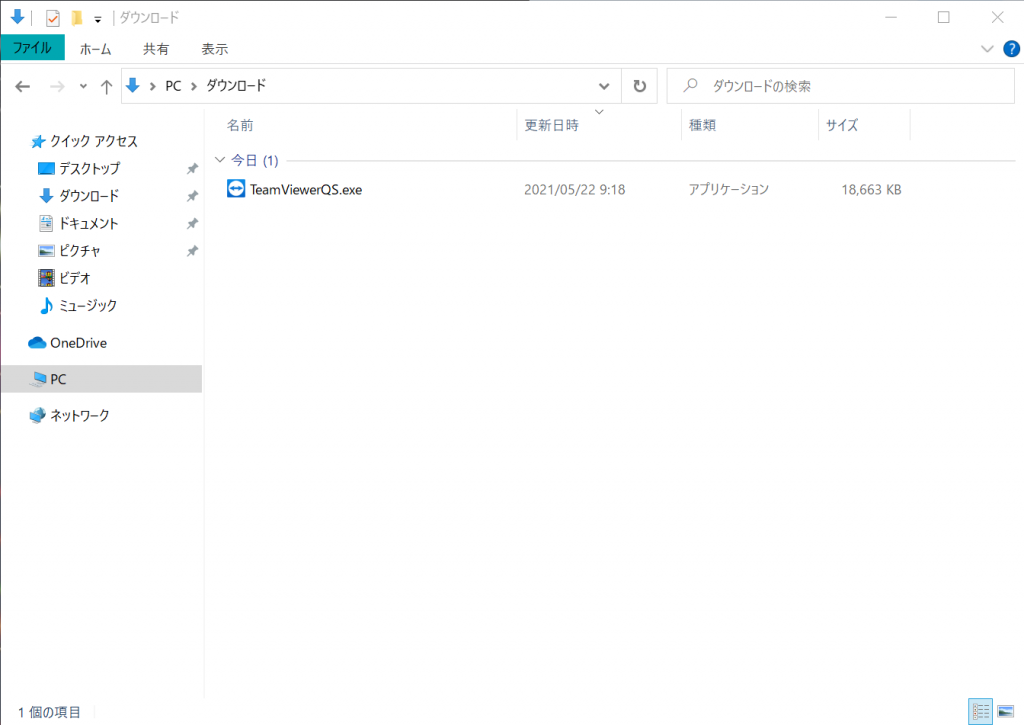Switch to large thumbnails view icon
1024x725 pixels.
(1004, 711)
